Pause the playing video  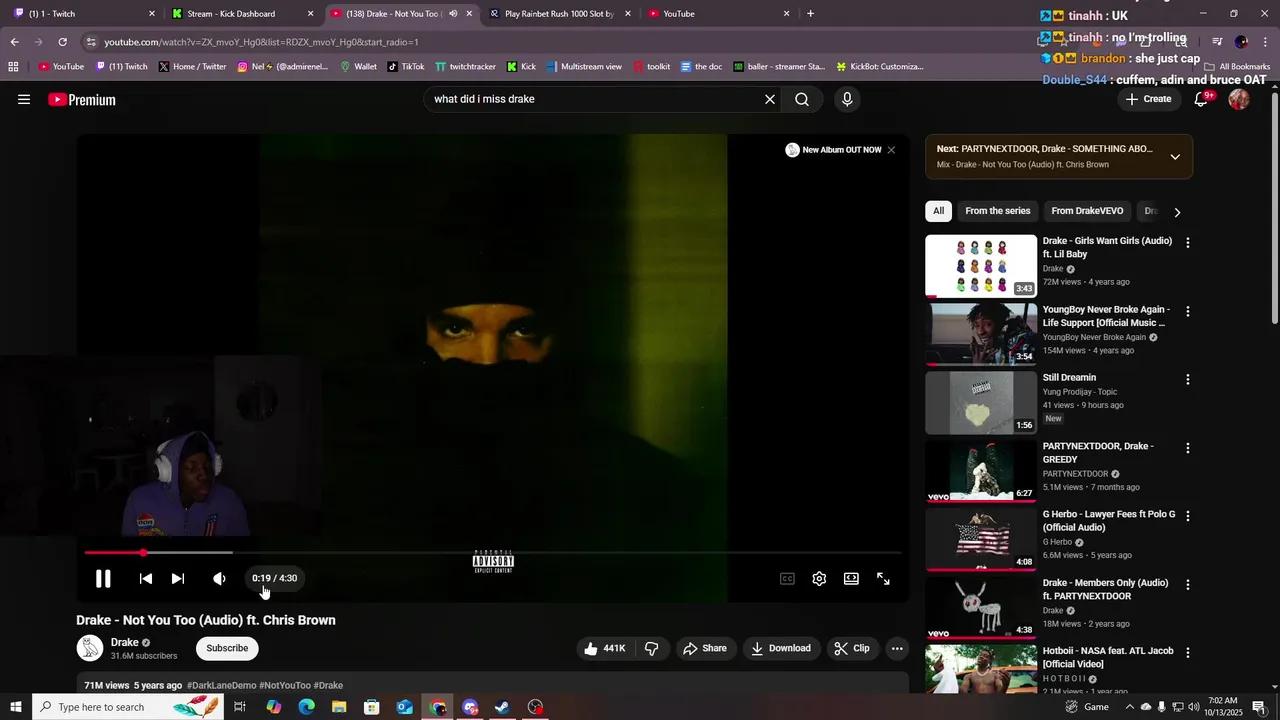click(103, 579)
